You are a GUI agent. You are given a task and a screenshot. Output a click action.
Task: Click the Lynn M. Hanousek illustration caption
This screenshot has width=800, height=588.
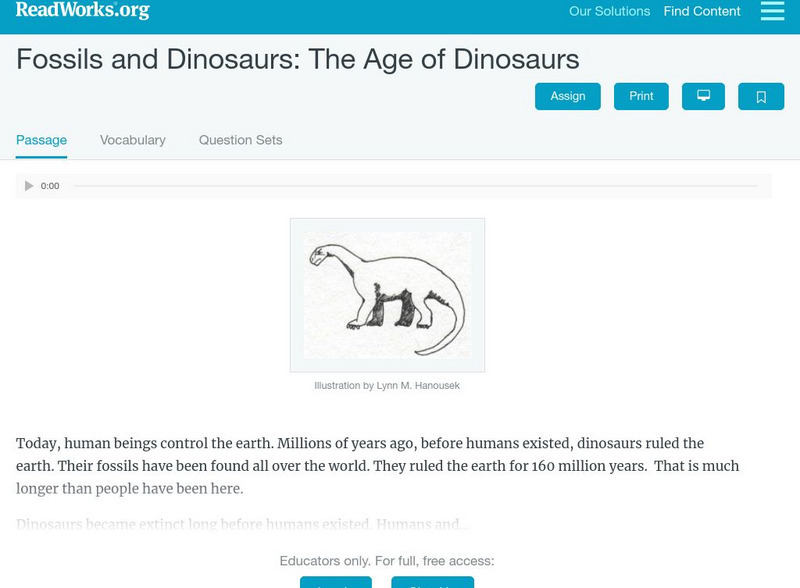(387, 385)
